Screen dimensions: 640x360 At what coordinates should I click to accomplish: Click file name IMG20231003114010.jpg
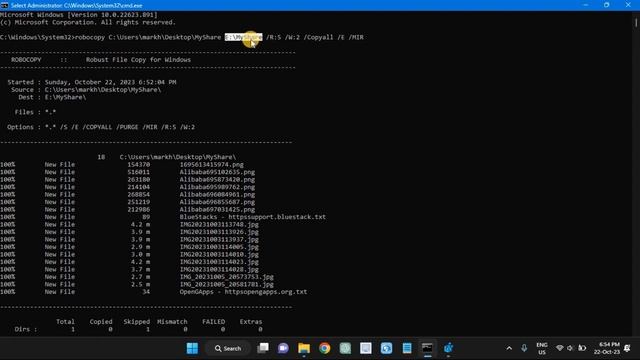coord(219,254)
